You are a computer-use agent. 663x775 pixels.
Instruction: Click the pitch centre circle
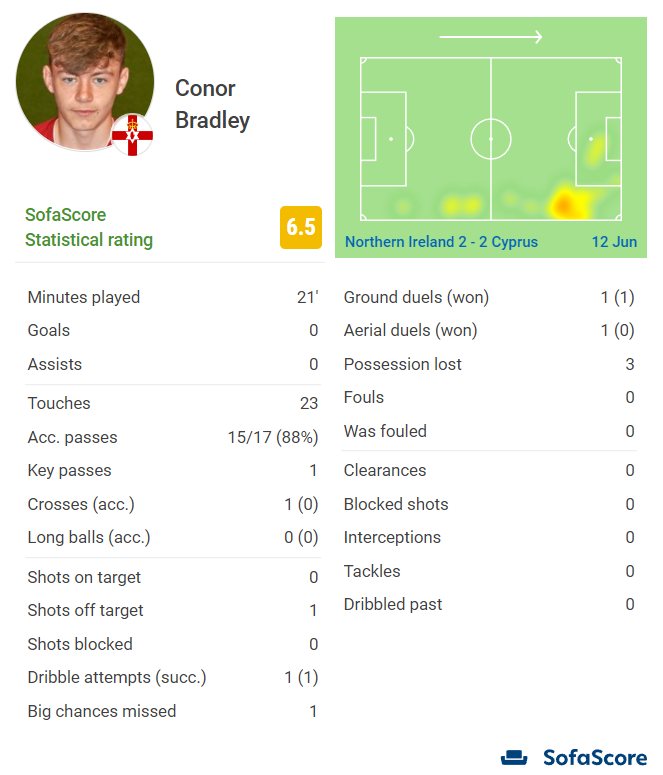[490, 139]
